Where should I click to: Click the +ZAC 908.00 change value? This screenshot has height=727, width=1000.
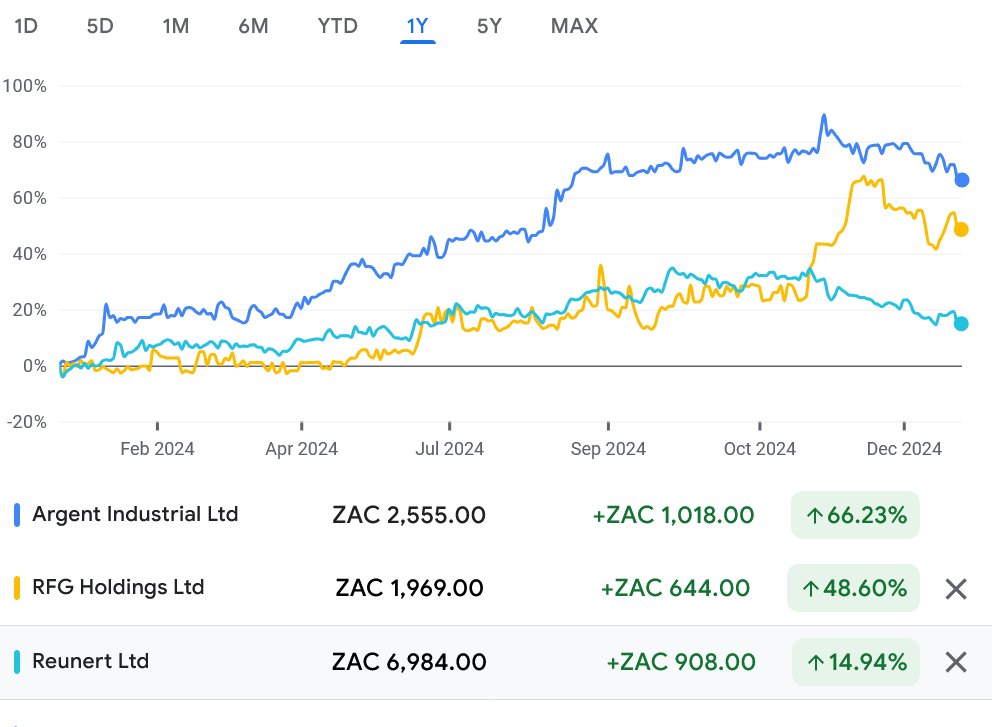tap(680, 662)
